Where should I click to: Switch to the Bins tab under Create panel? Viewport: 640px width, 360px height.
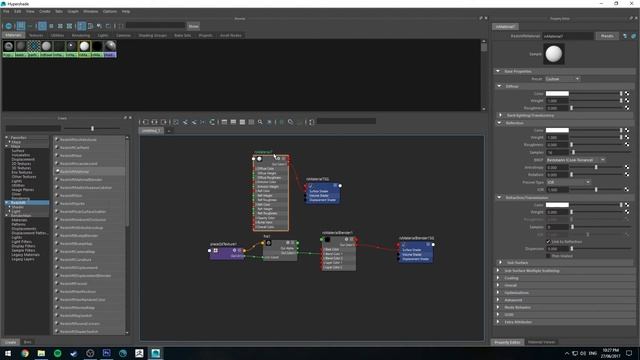click(27, 342)
